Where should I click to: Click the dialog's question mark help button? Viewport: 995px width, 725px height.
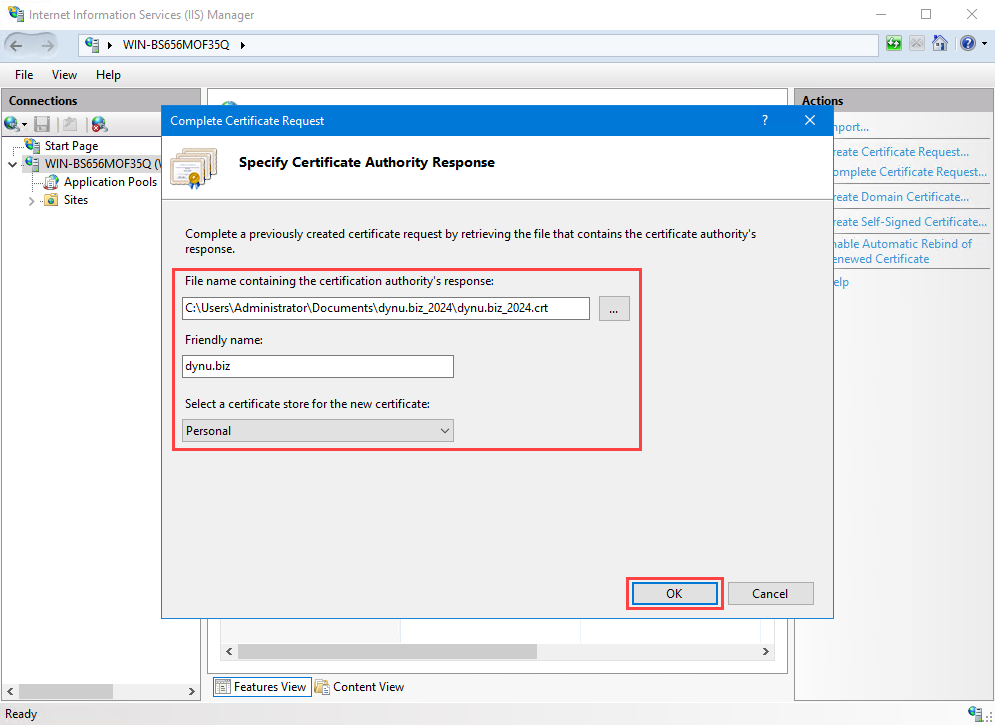tap(765, 121)
